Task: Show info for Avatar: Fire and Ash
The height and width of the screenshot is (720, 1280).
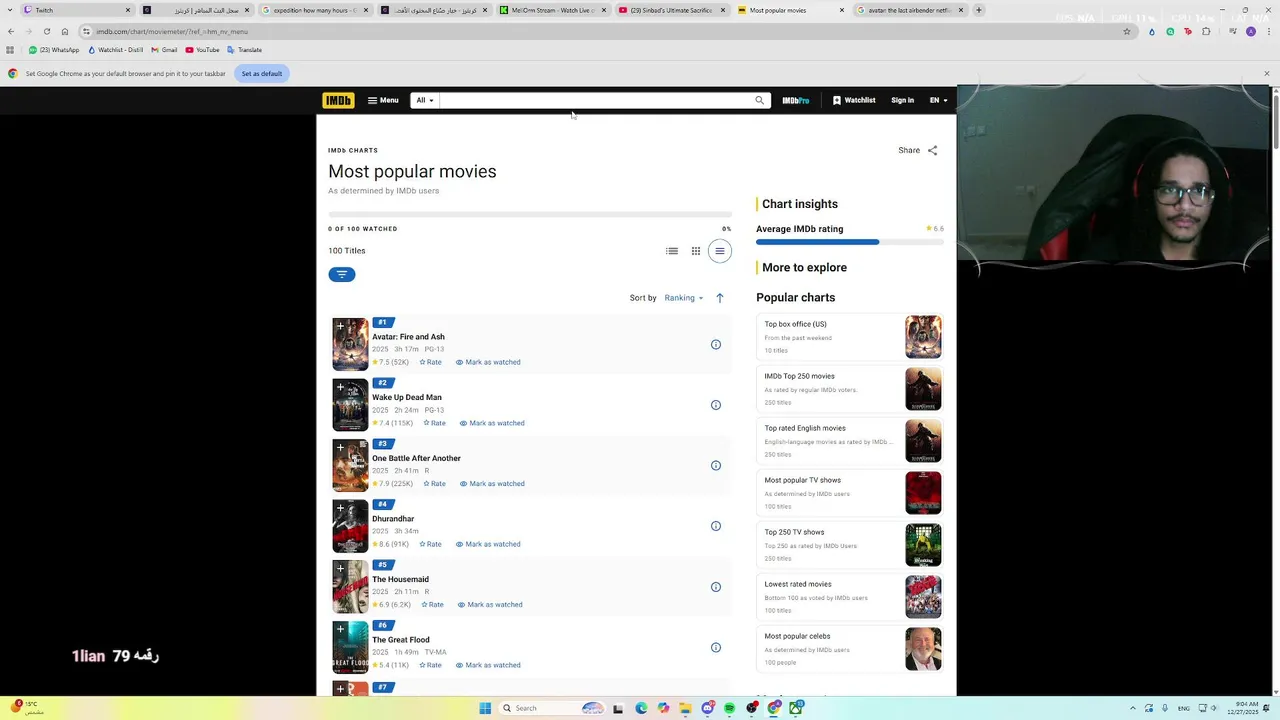Action: pyautogui.click(x=716, y=344)
